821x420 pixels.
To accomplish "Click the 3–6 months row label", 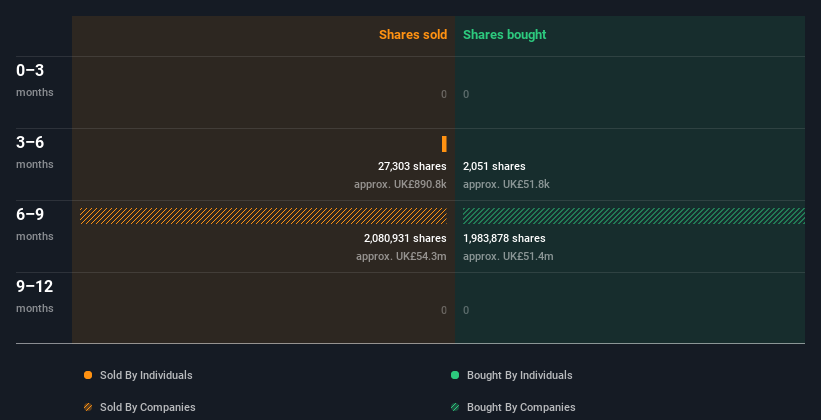I will (35, 152).
